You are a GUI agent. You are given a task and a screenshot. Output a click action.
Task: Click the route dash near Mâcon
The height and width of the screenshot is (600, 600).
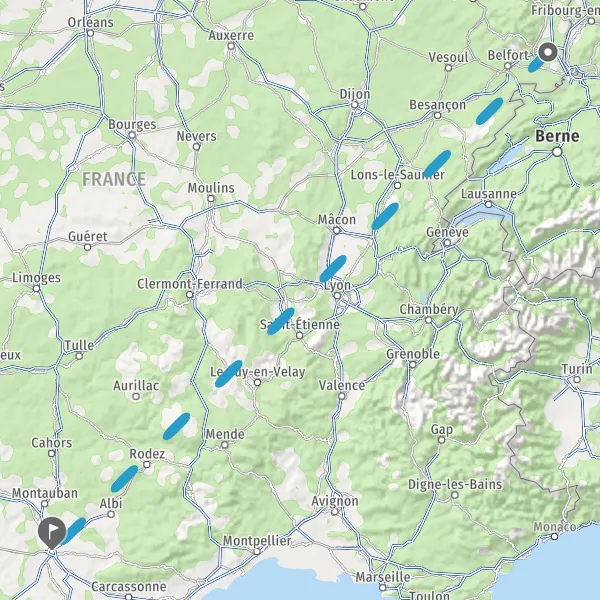point(385,217)
